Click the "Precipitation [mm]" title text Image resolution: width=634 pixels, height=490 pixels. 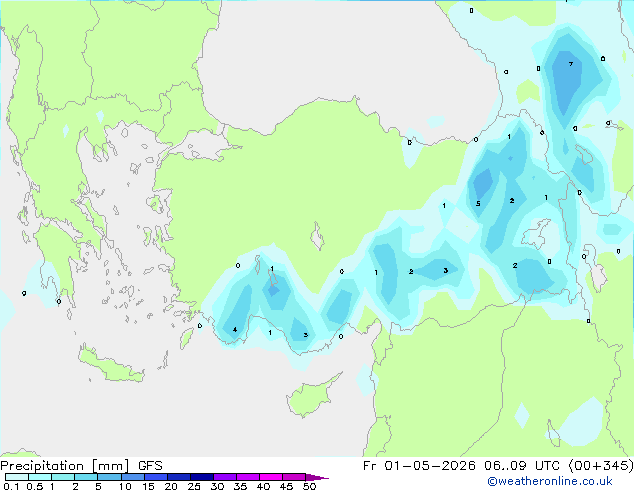pos(65,466)
